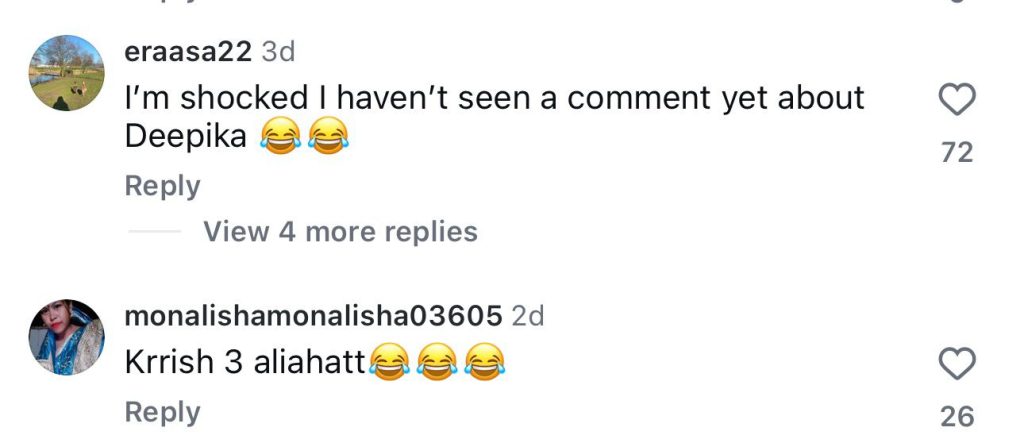Image resolution: width=1024 pixels, height=439 pixels.
Task: Click the first laughing emoji after Deepika
Action: (x=279, y=138)
